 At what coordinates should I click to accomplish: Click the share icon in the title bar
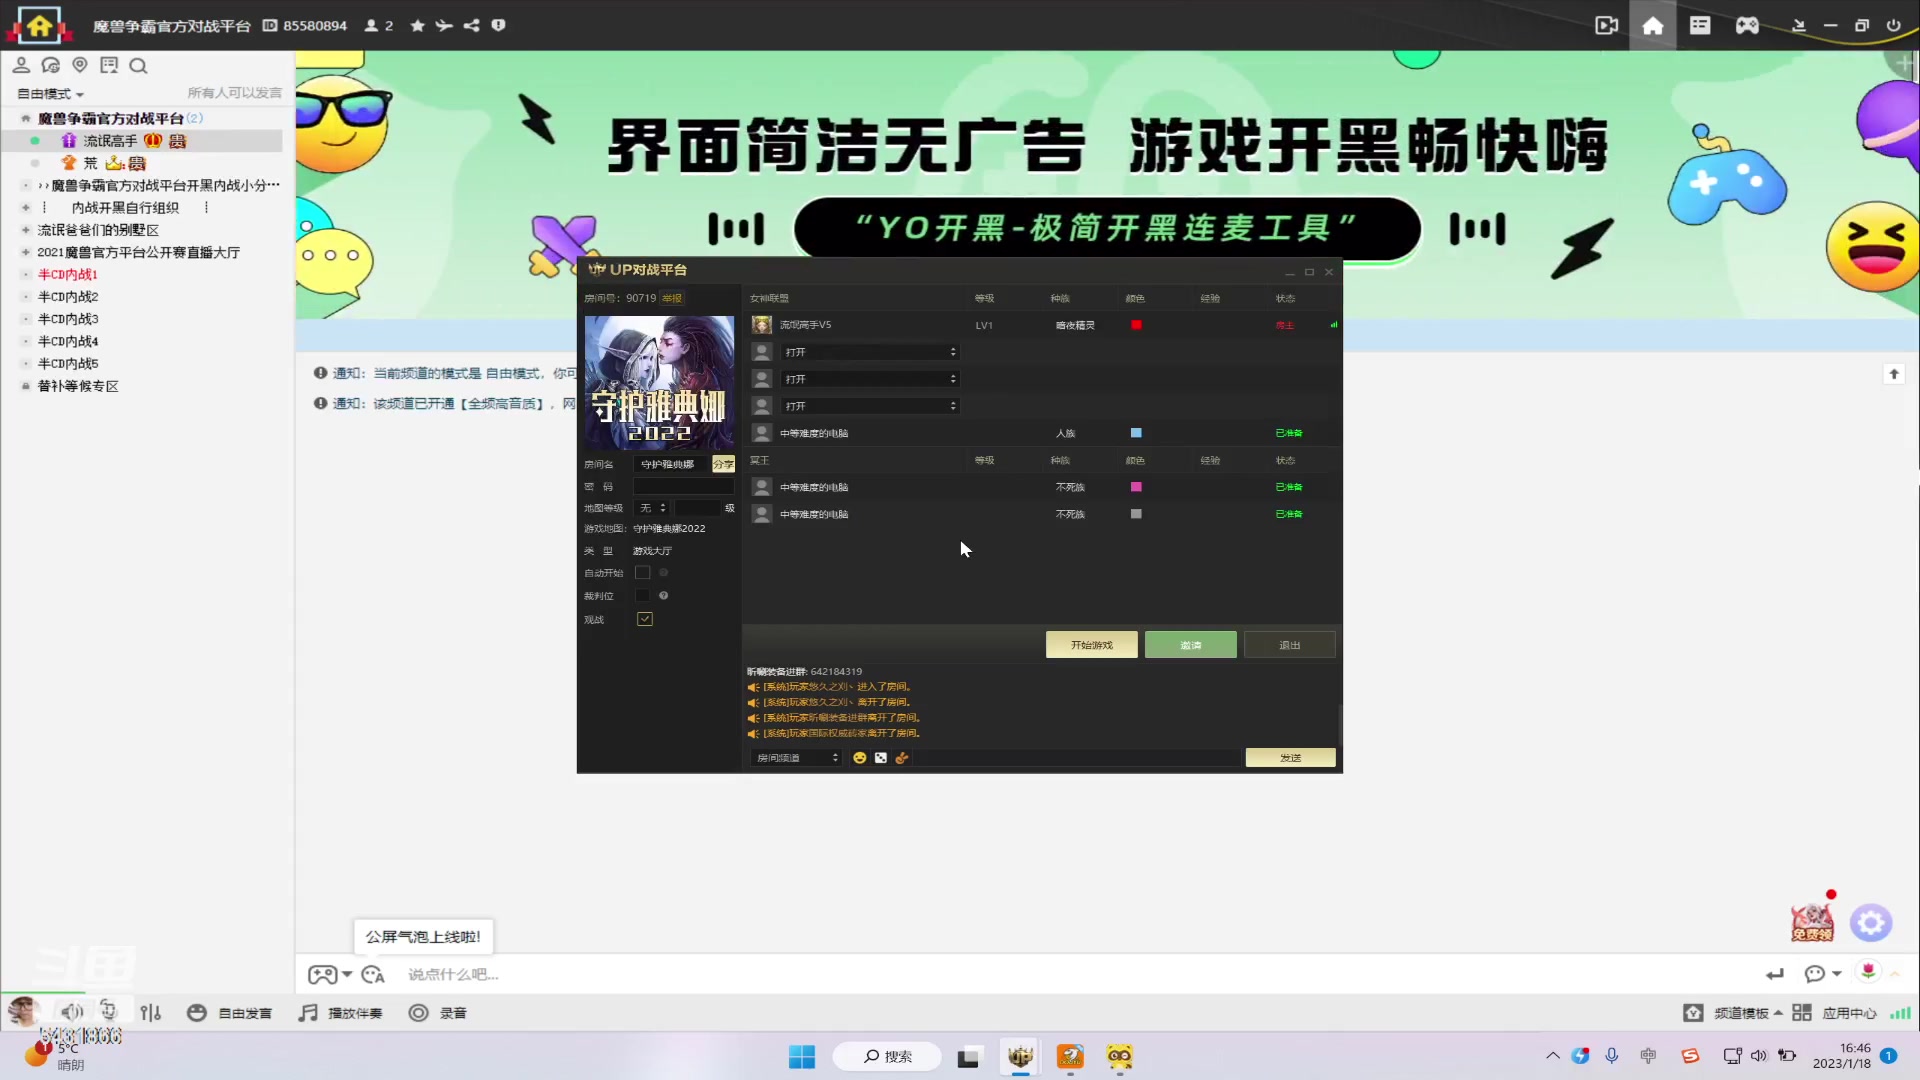(x=471, y=26)
